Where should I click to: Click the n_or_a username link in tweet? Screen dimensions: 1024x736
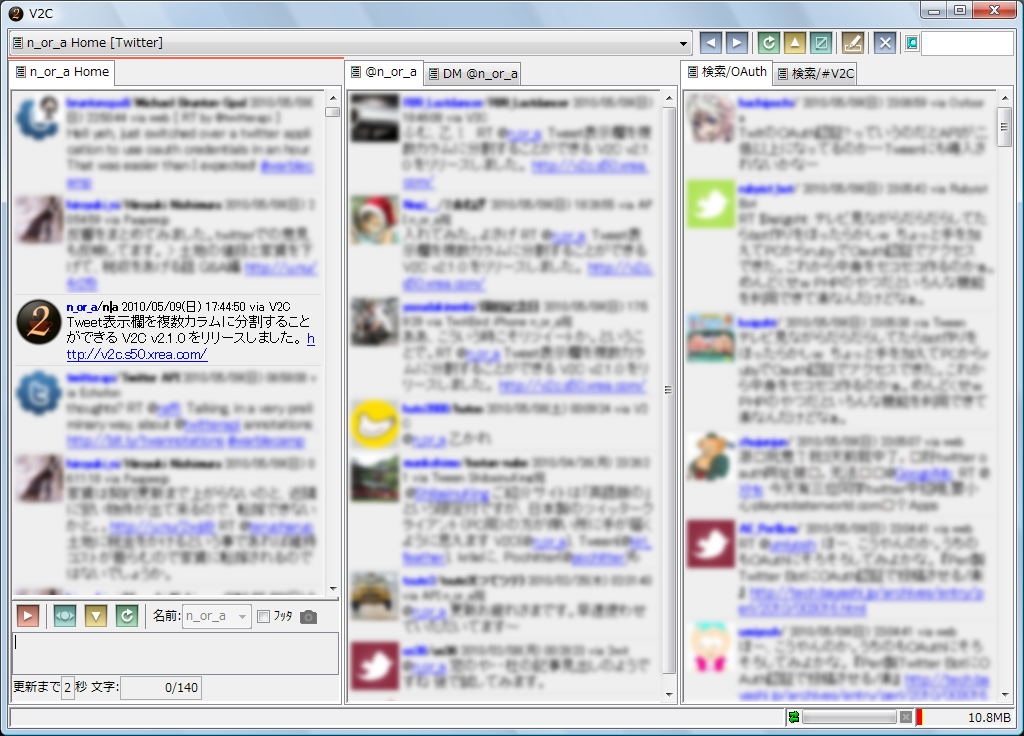click(82, 307)
